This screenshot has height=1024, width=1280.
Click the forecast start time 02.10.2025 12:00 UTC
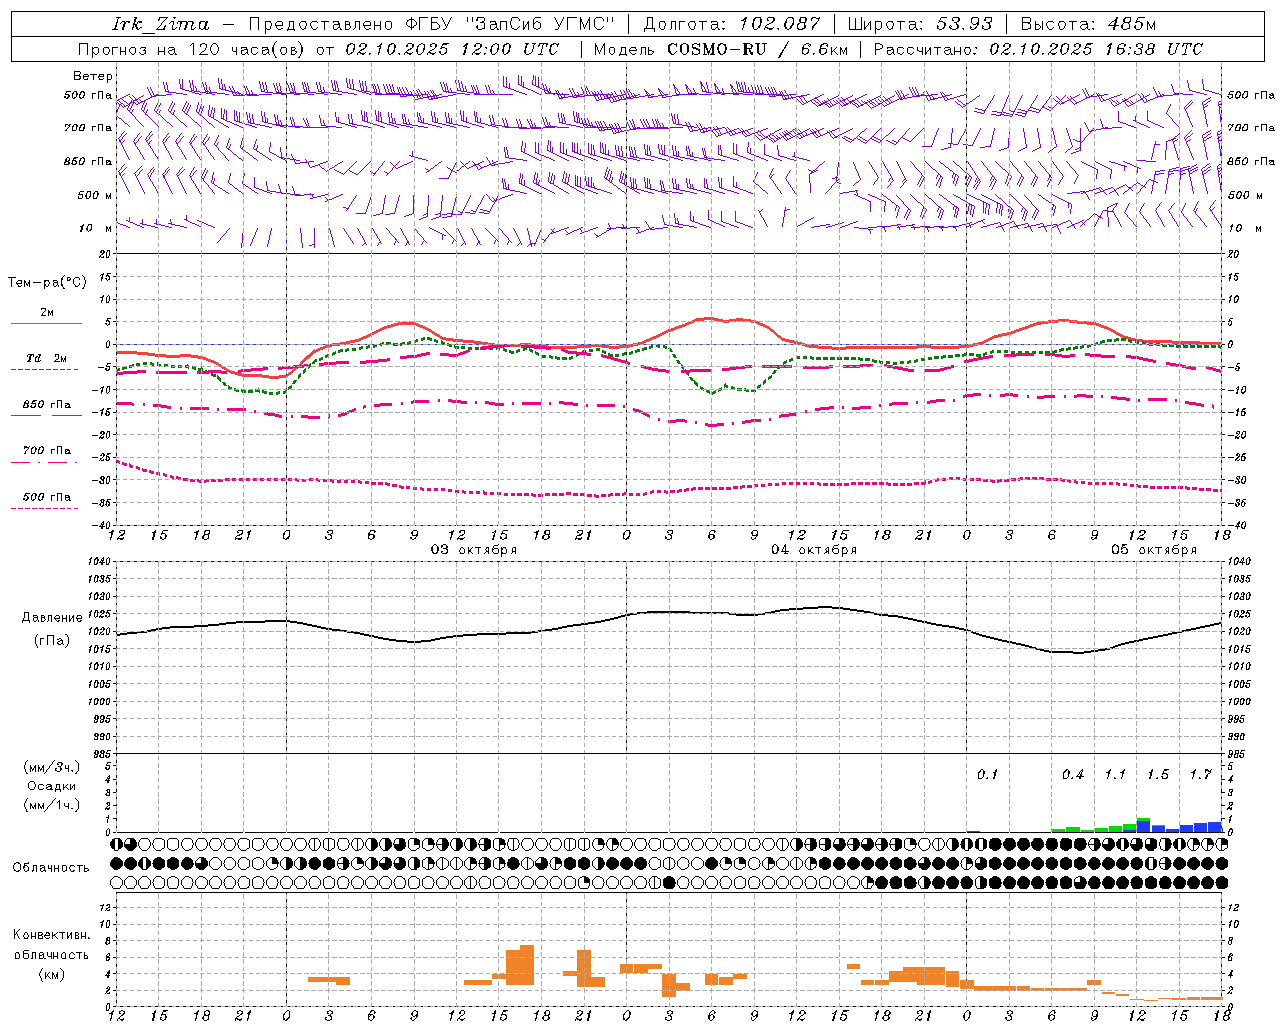click(452, 49)
